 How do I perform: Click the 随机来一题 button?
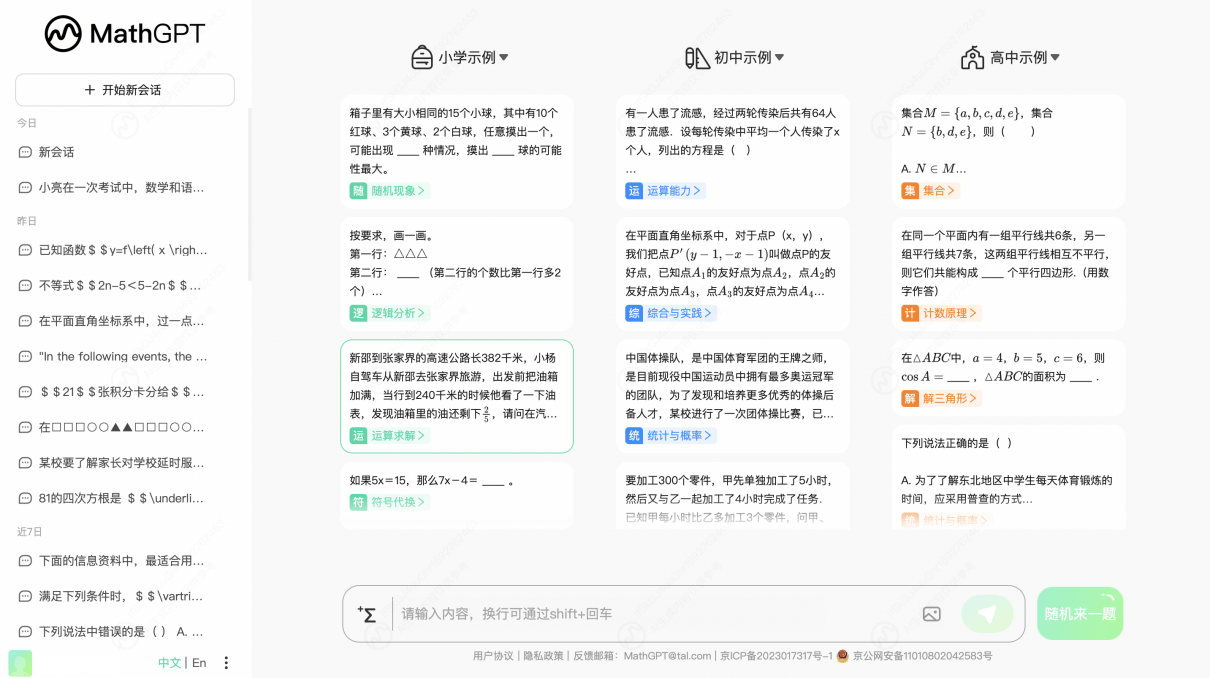pyautogui.click(x=1079, y=613)
